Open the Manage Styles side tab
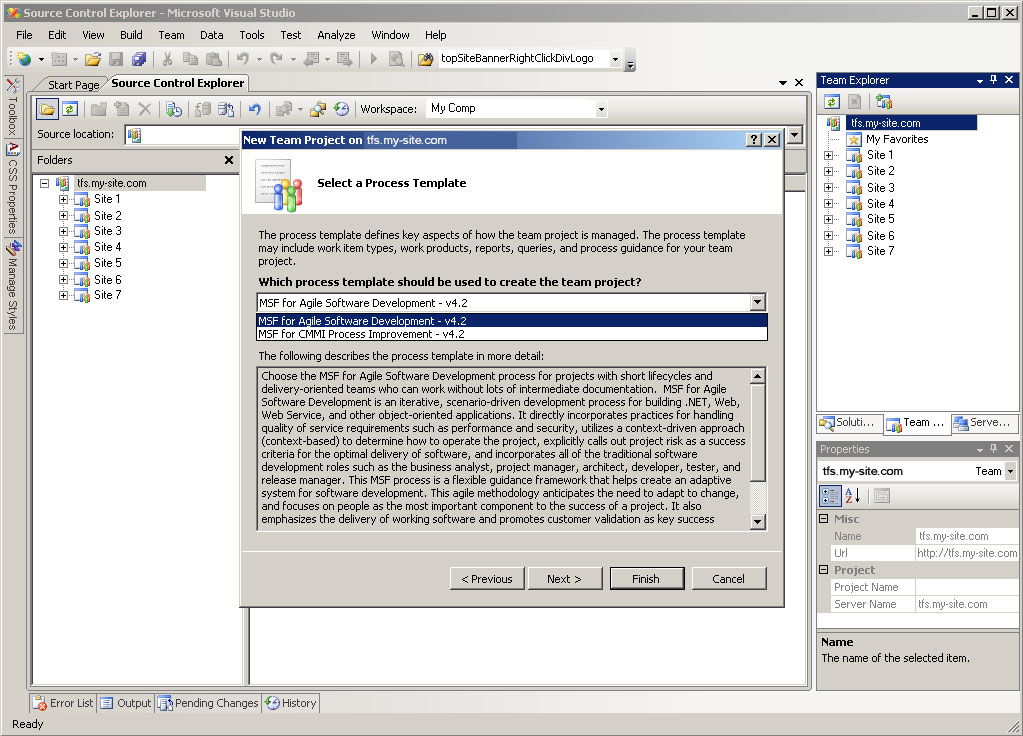This screenshot has width=1023, height=736. pyautogui.click(x=13, y=286)
